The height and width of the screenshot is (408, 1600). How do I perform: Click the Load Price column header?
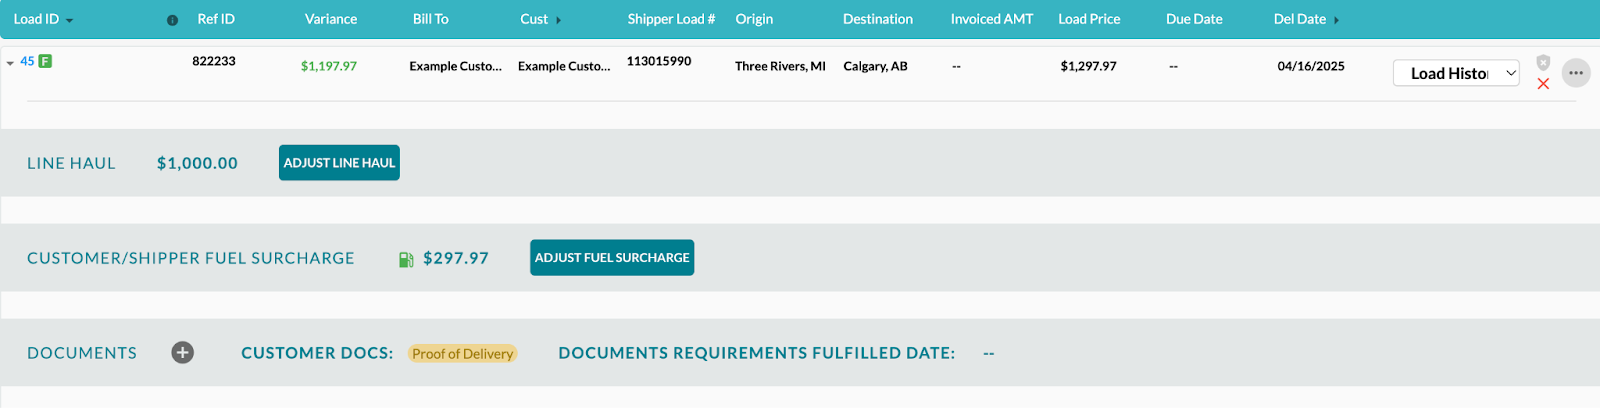pyautogui.click(x=1089, y=19)
